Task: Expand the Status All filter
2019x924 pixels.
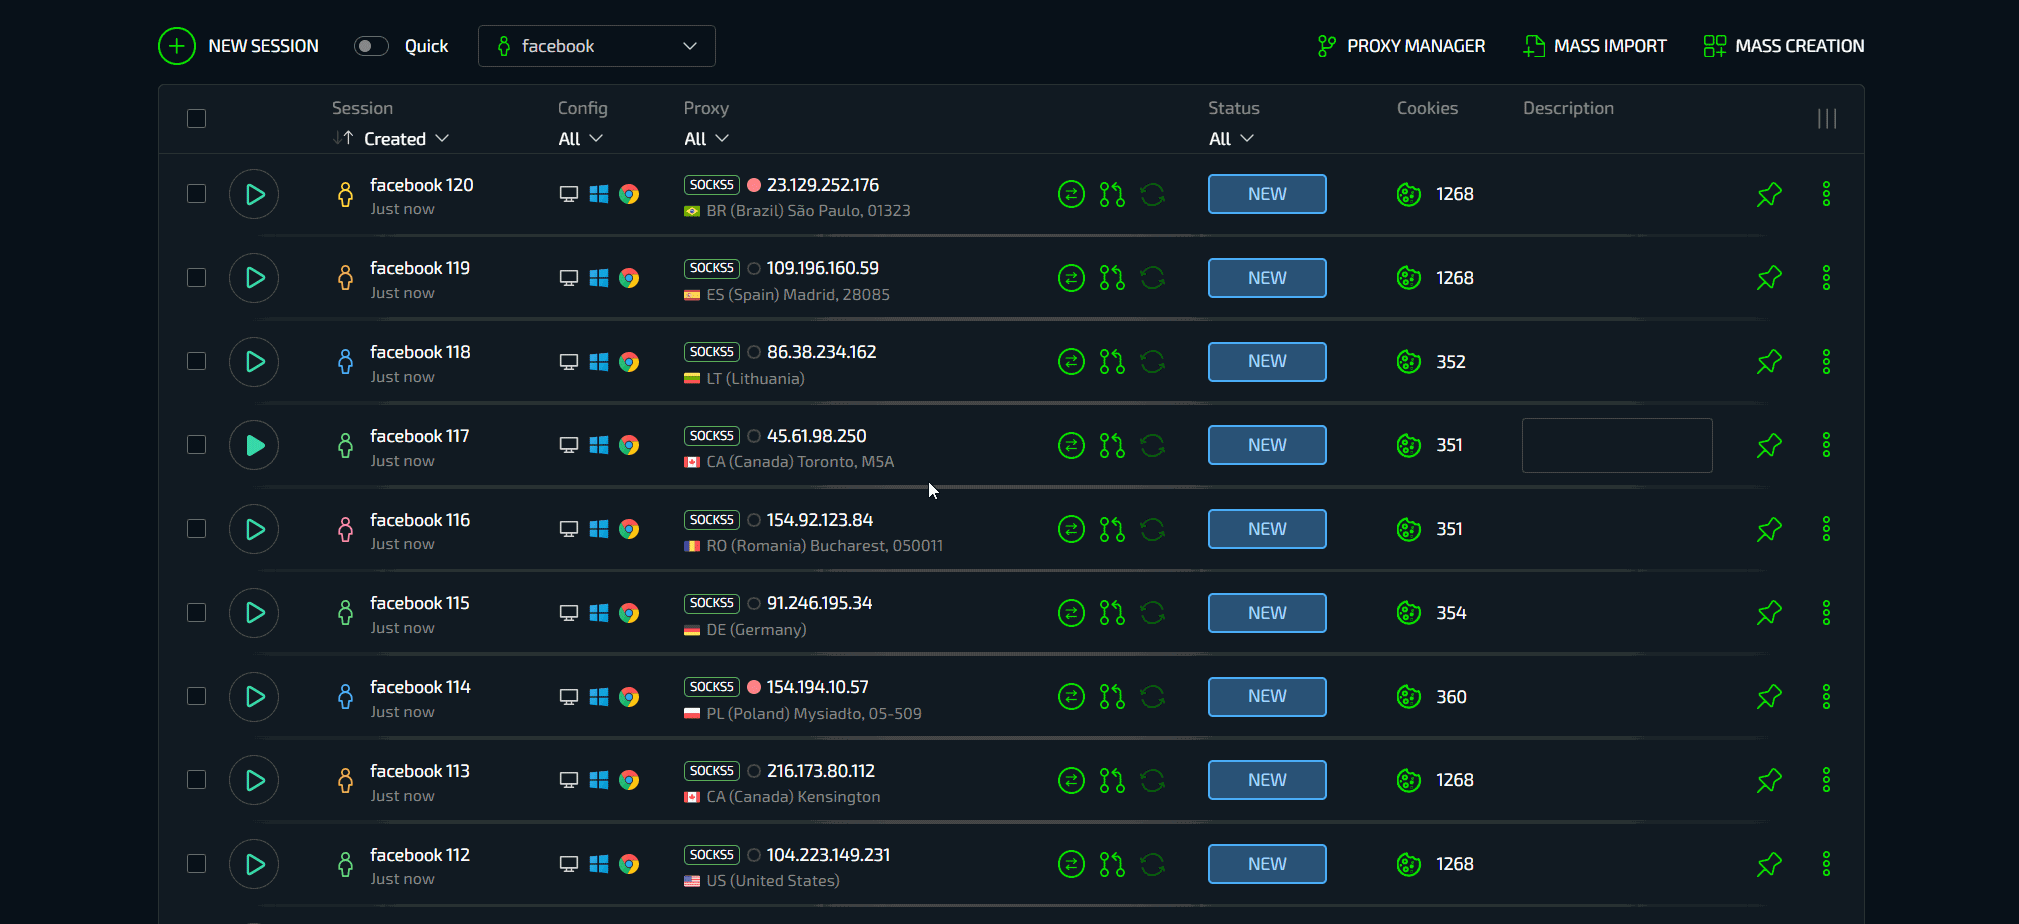Action: click(x=1231, y=139)
